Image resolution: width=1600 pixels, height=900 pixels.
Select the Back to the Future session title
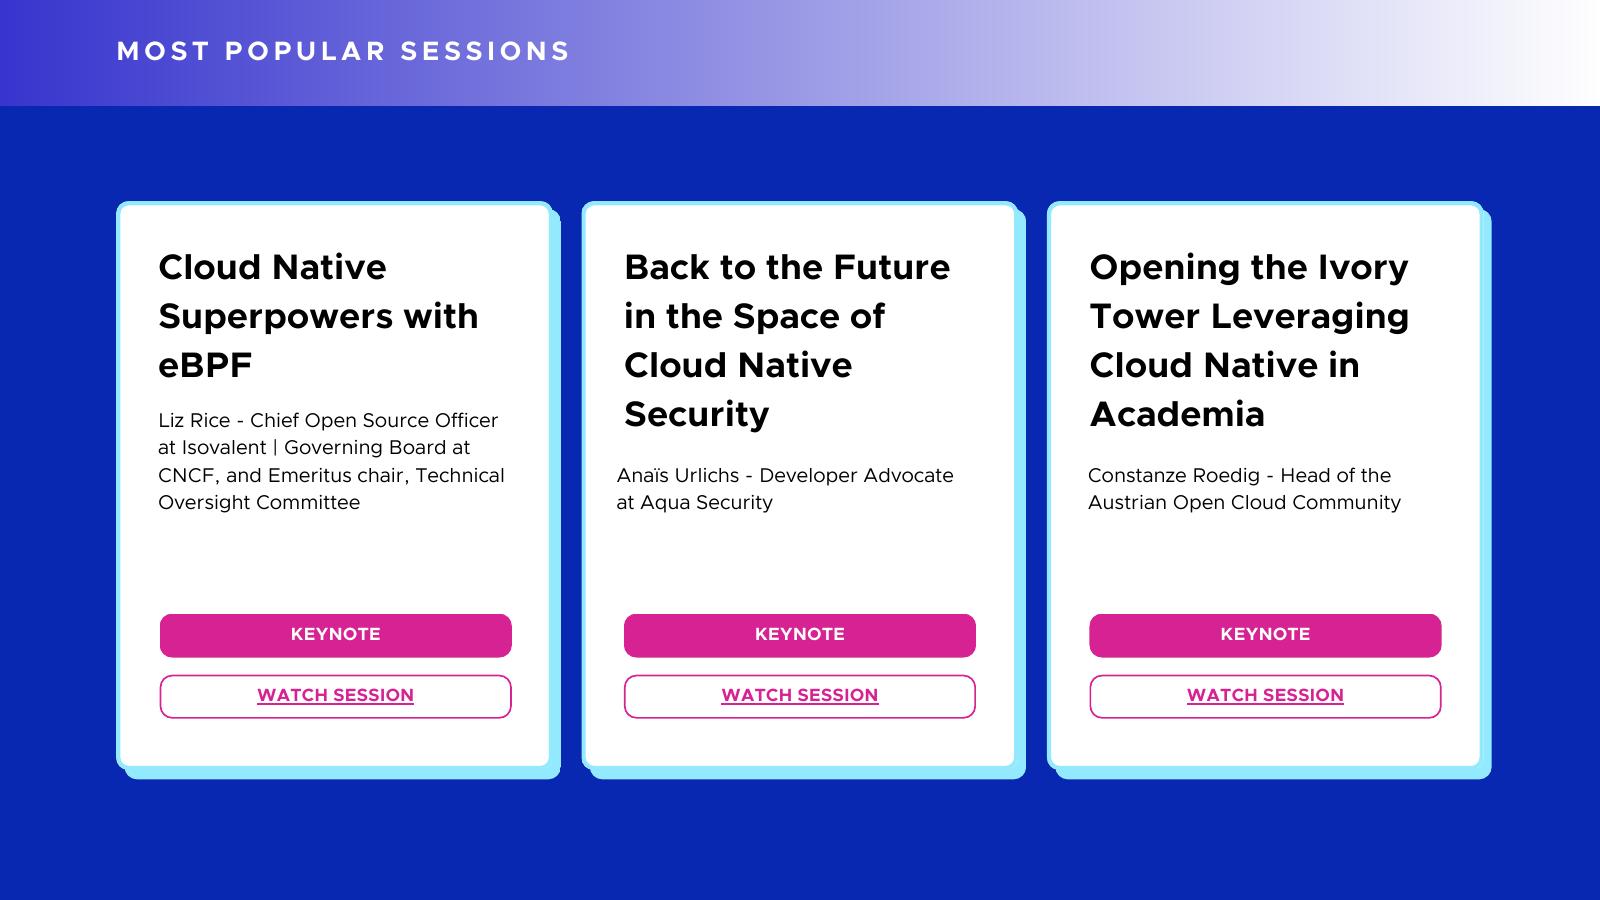click(787, 340)
